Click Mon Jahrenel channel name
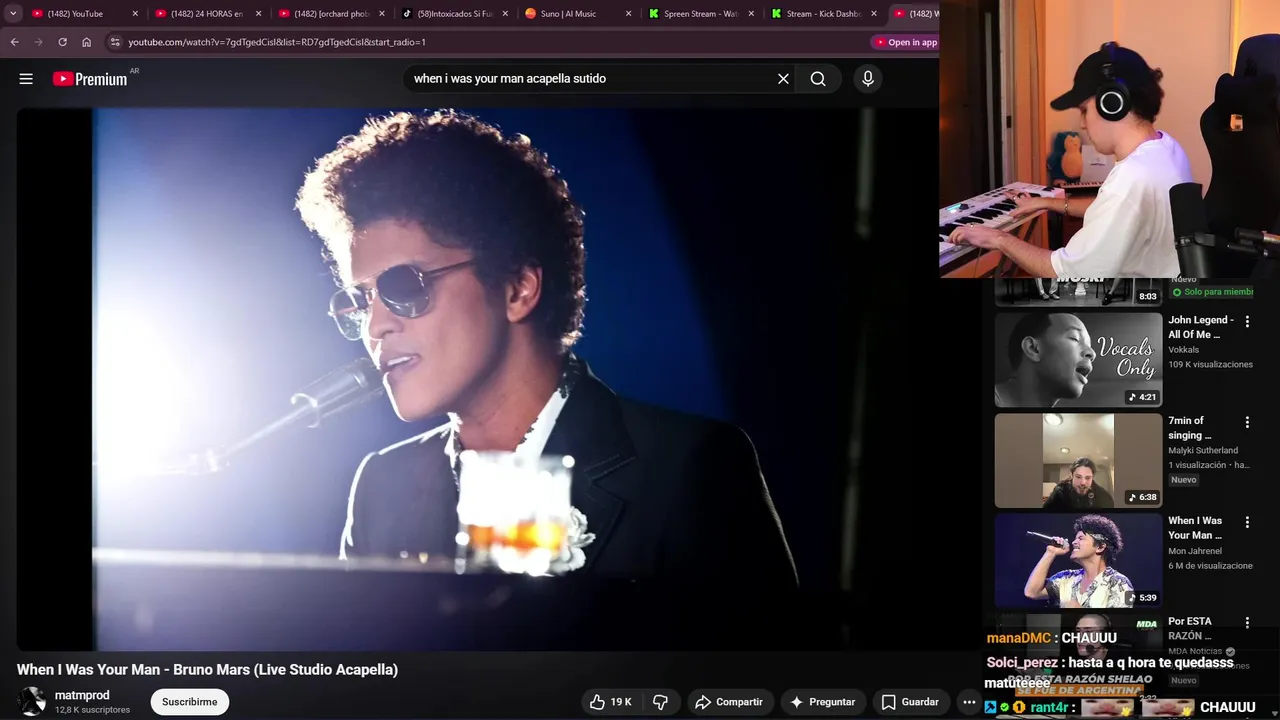The width and height of the screenshot is (1280, 720). tap(1194, 551)
